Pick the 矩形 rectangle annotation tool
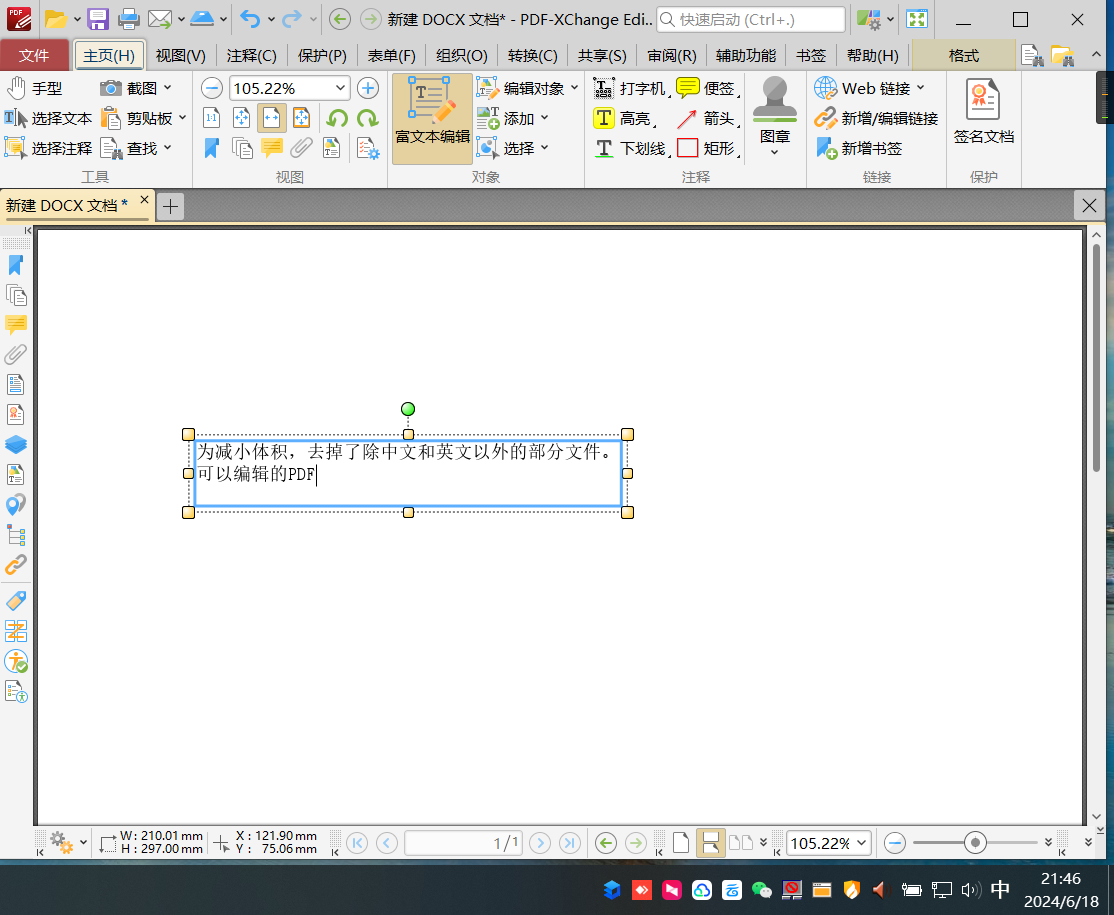The height and width of the screenshot is (915, 1114). coord(706,148)
